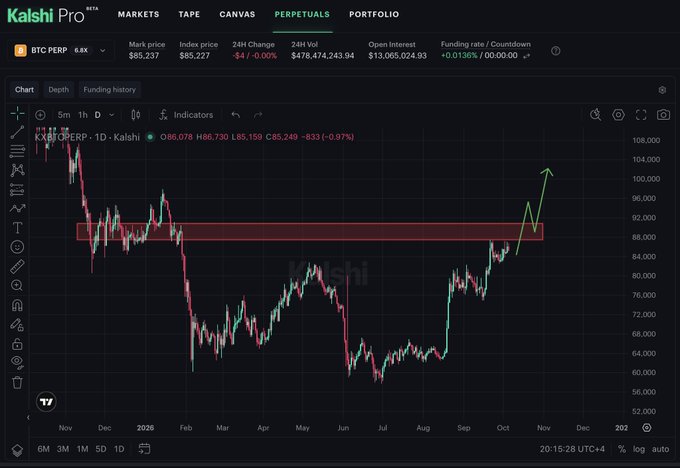
Task: Undo the last chart action
Action: (235, 115)
